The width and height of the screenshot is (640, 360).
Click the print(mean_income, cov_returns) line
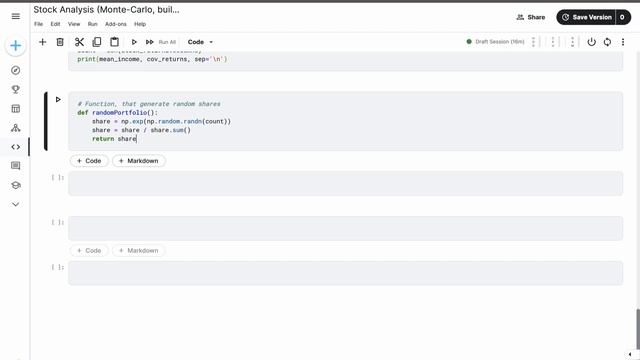[x=152, y=59]
